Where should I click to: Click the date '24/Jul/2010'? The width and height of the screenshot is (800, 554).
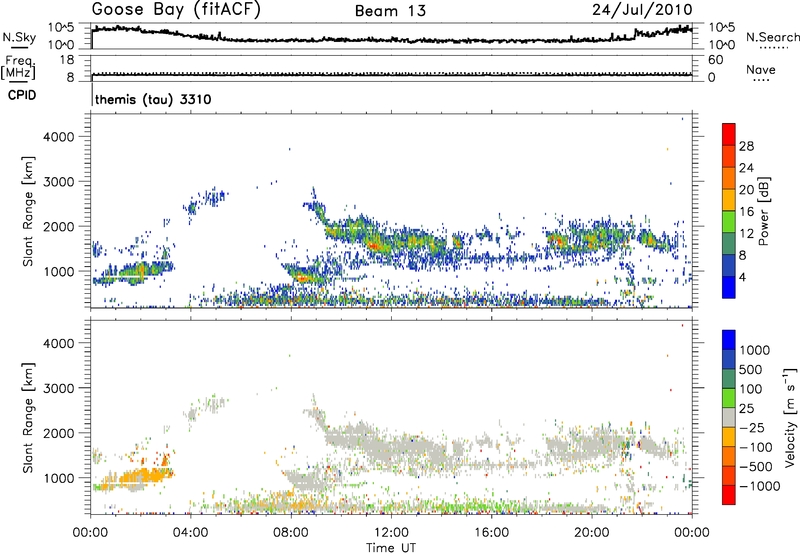[x=642, y=10]
